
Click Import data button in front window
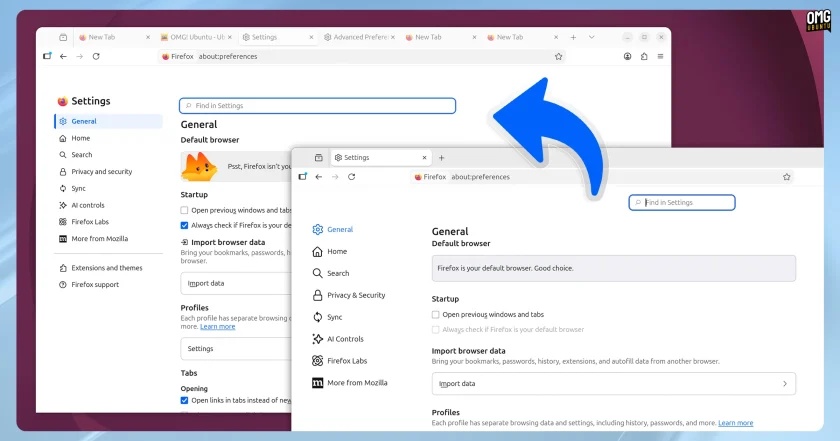coord(614,384)
